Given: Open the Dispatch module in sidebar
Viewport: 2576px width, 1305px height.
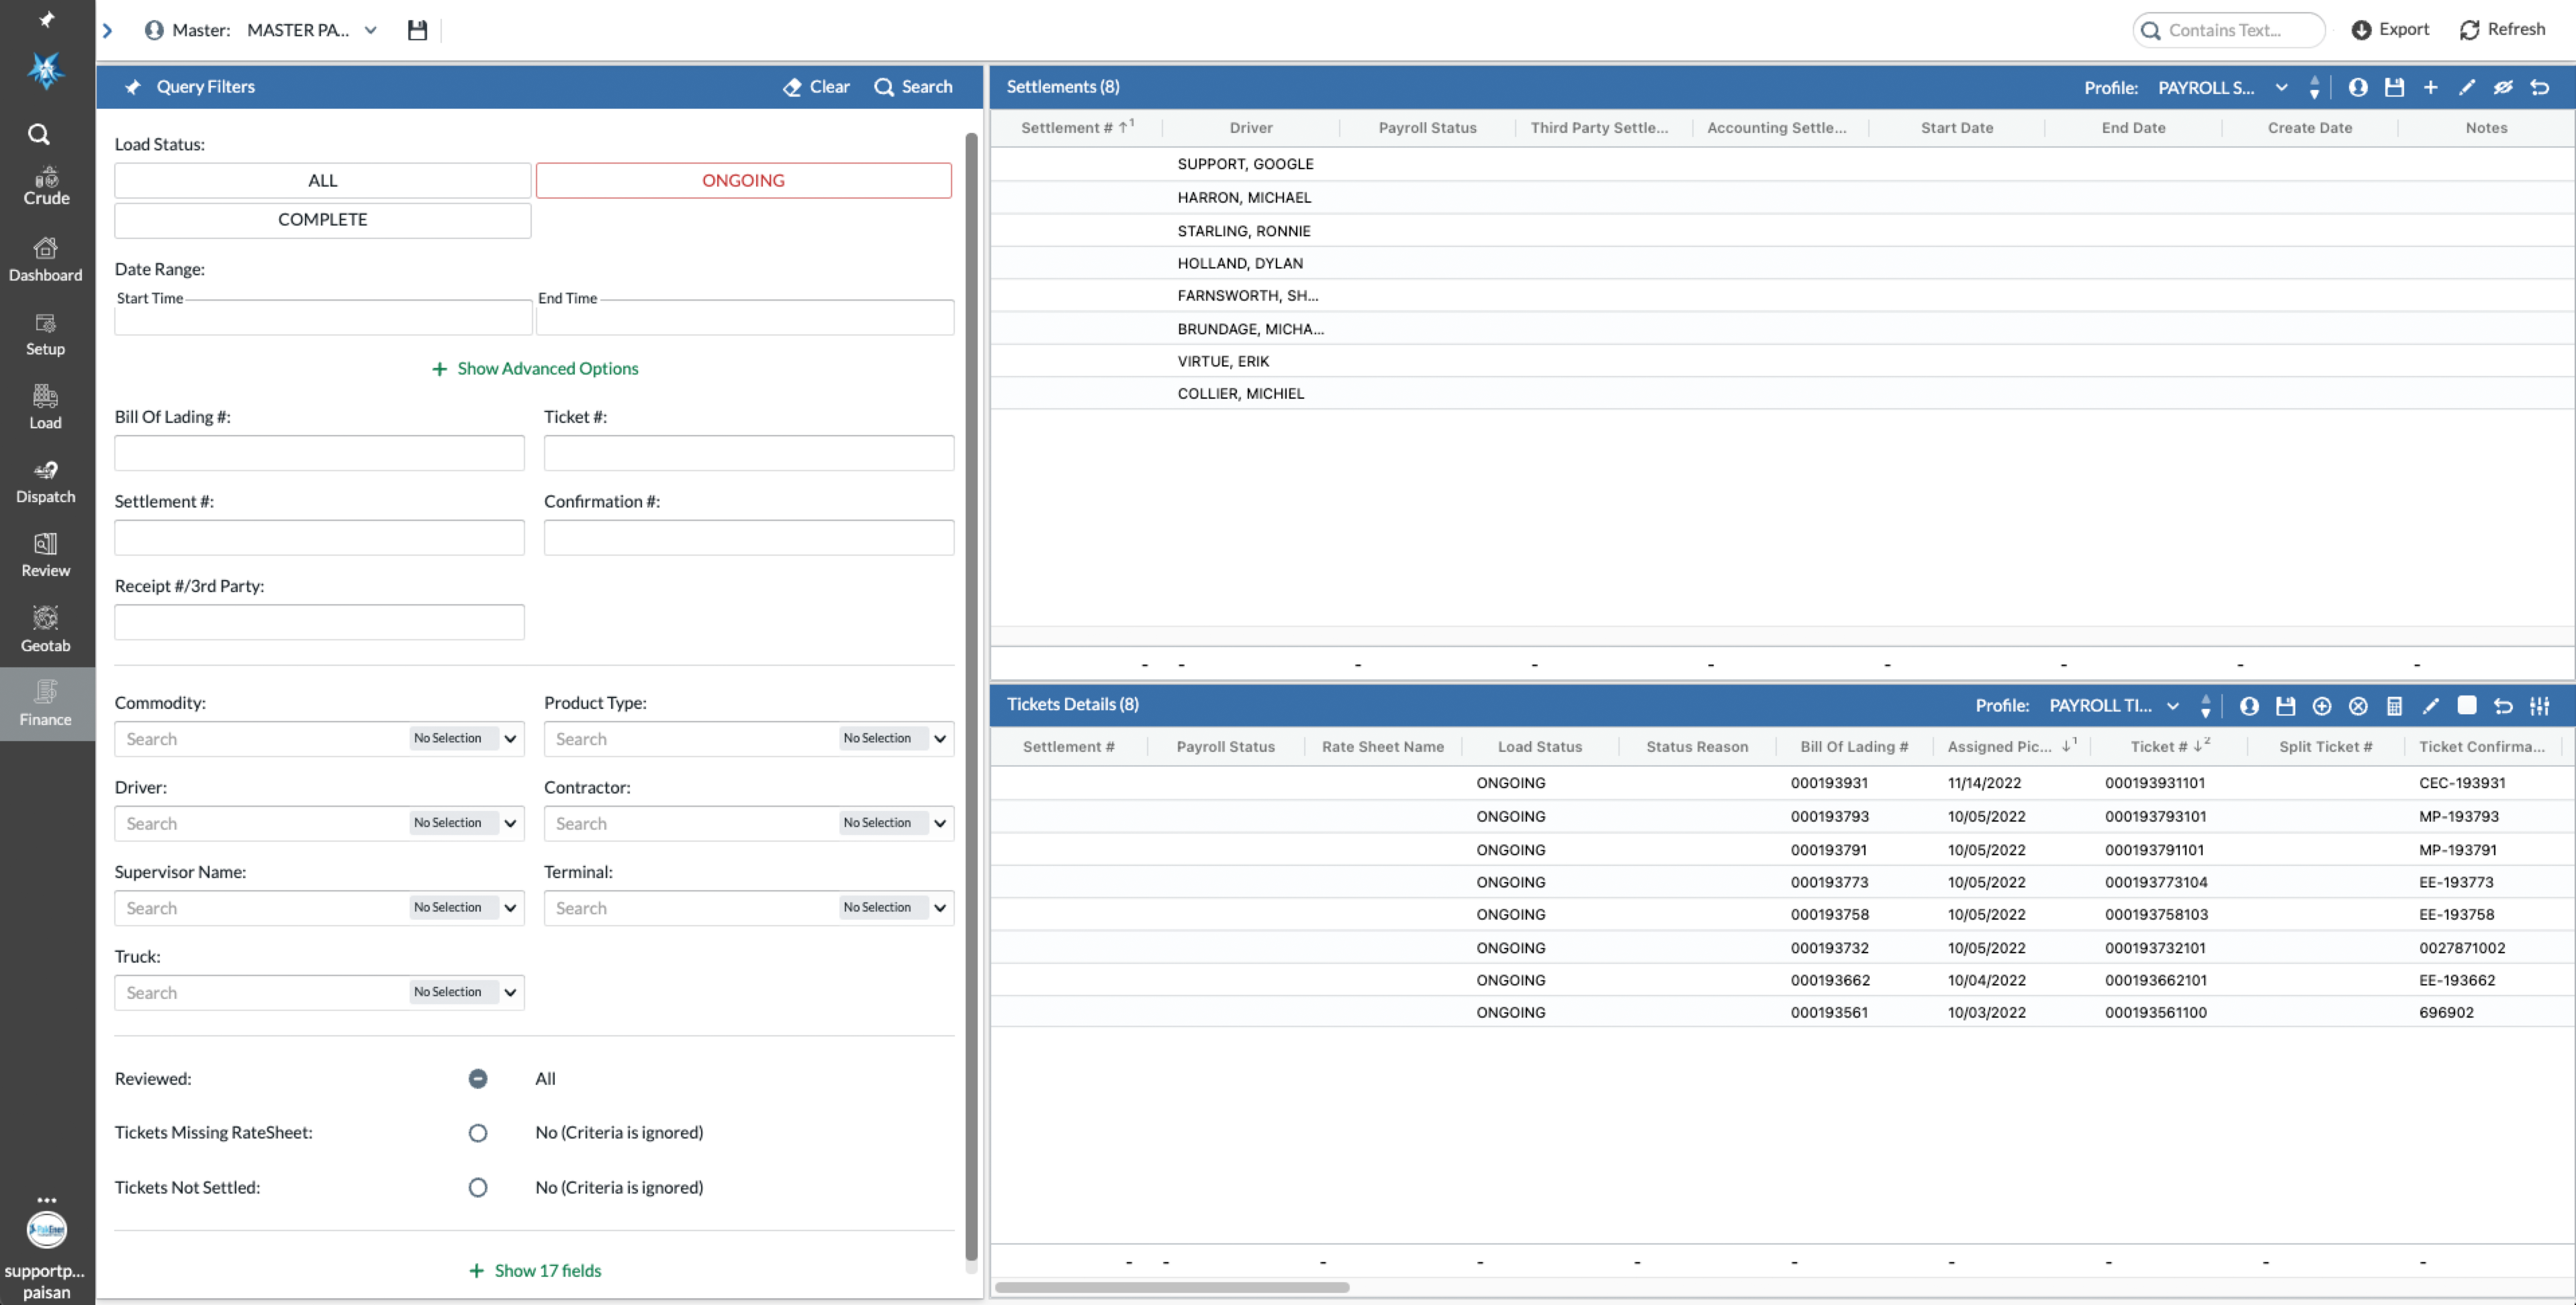Looking at the screenshot, I should [46, 482].
